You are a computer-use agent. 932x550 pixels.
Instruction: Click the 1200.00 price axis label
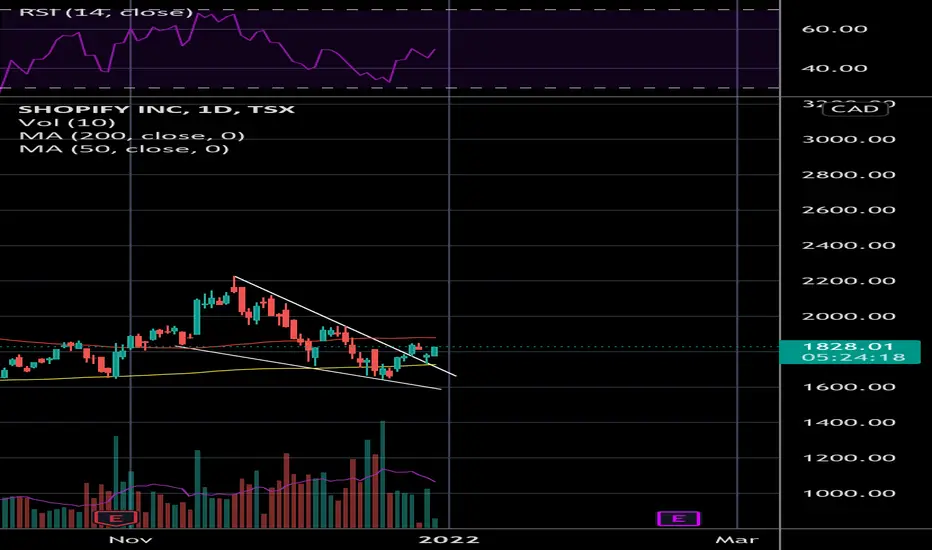point(849,458)
